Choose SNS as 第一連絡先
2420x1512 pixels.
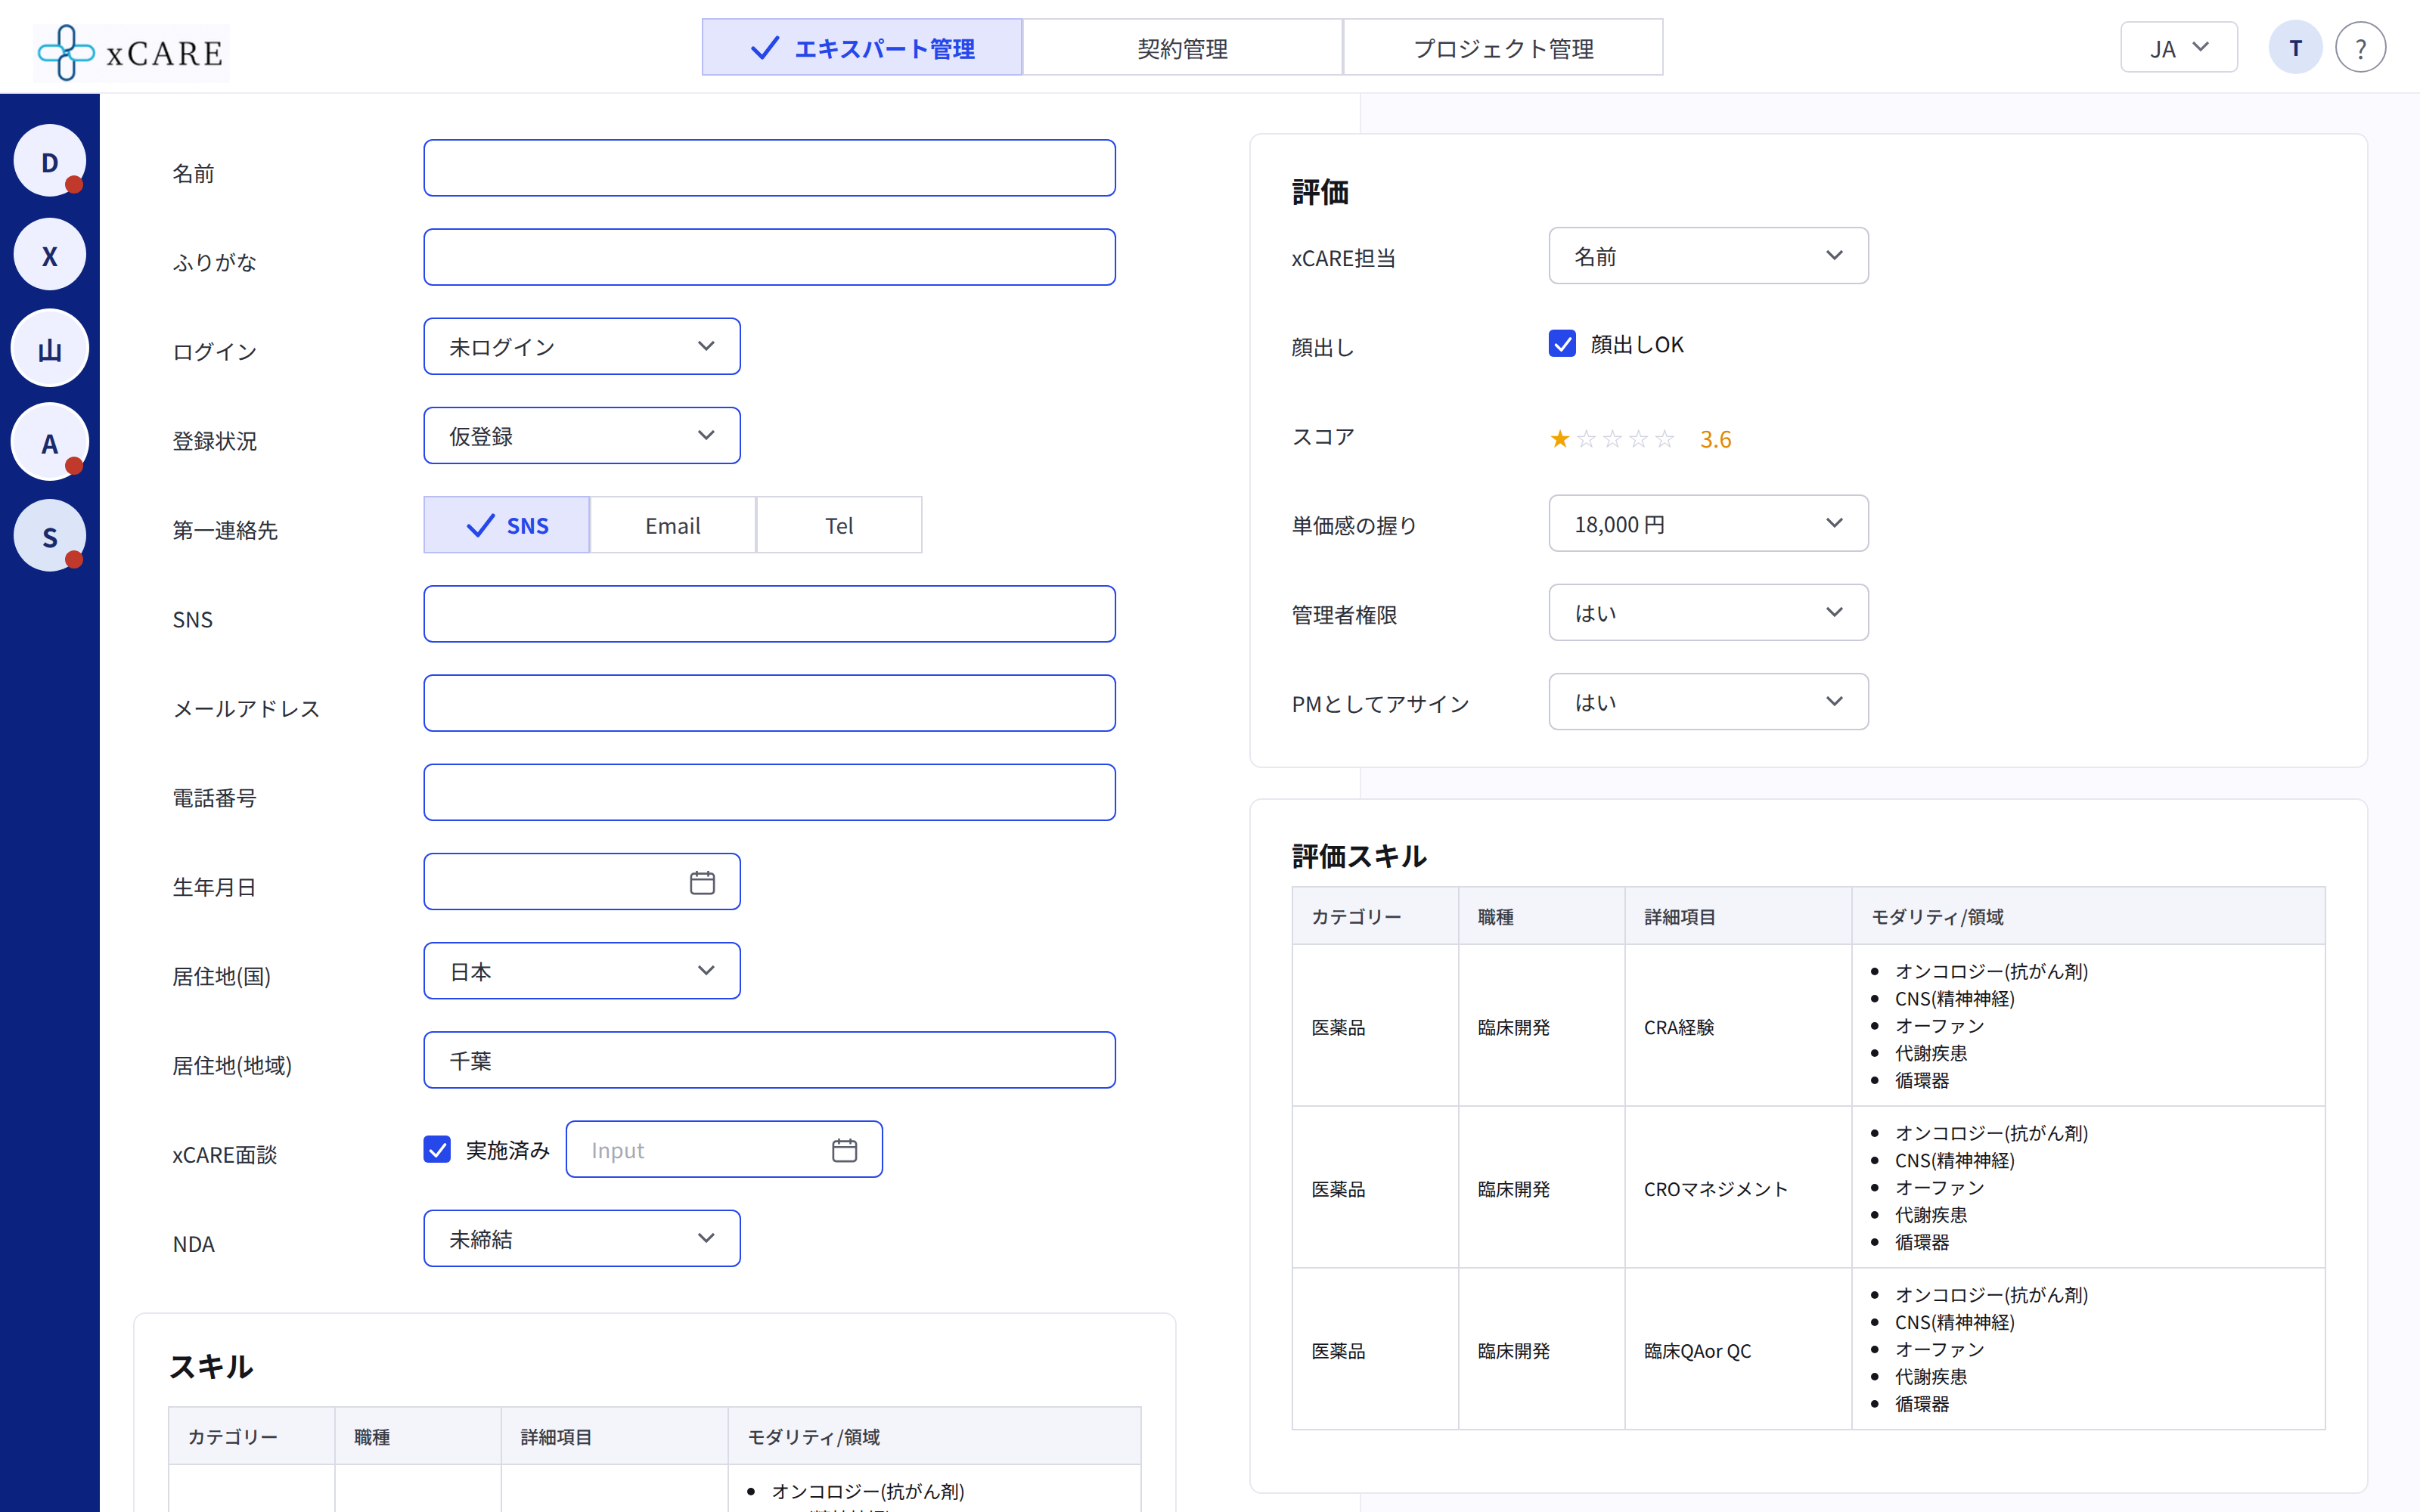(507, 525)
